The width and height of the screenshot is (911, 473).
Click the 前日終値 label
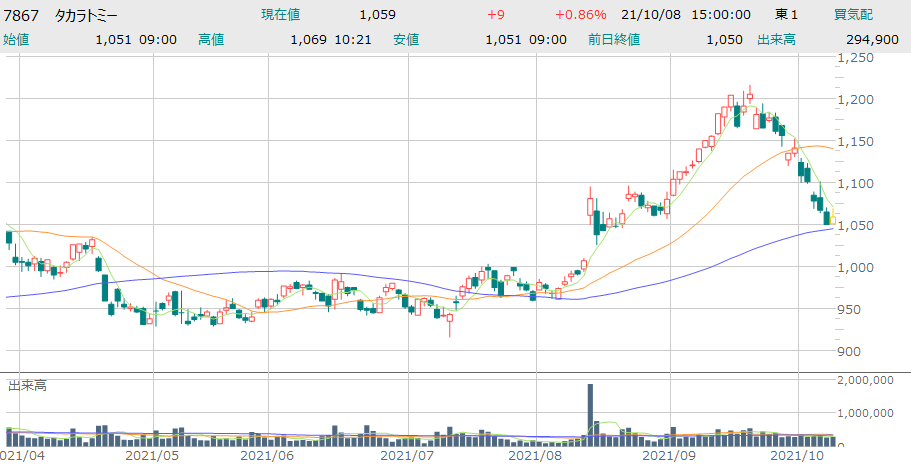[613, 40]
